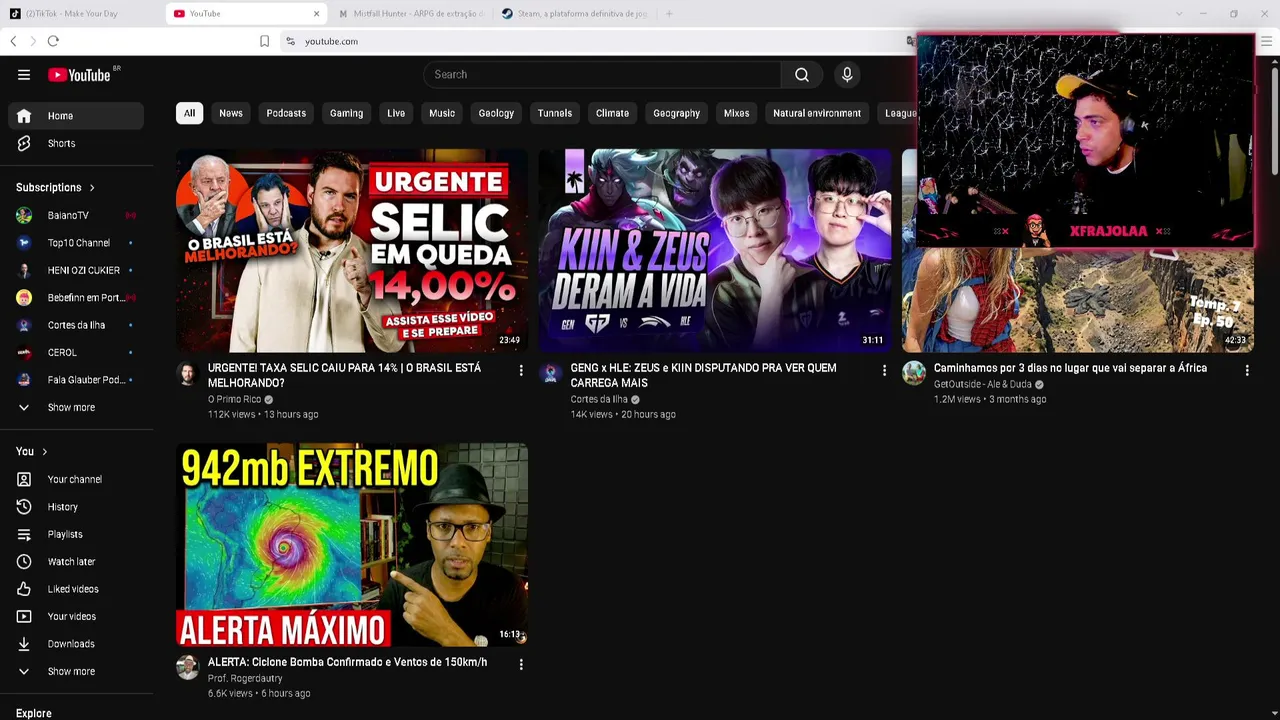Reload the YouTube page
The width and height of the screenshot is (1280, 720).
tap(53, 41)
